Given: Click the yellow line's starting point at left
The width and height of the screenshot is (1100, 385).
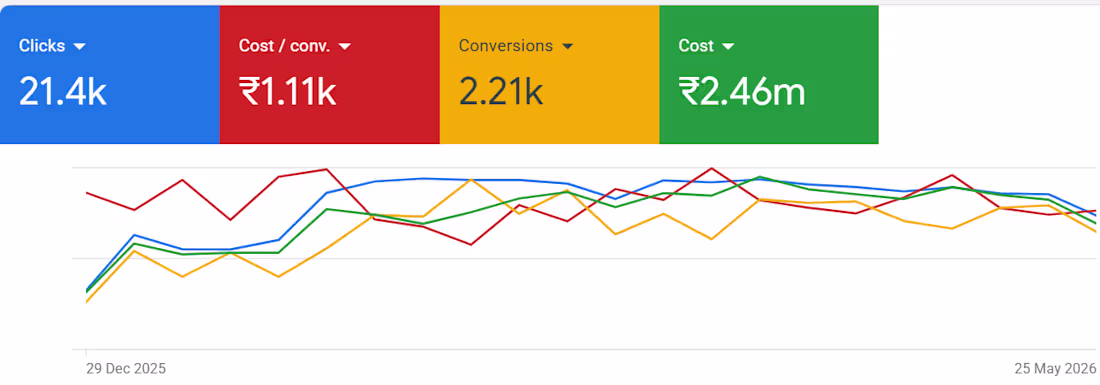Looking at the screenshot, I should (x=86, y=302).
